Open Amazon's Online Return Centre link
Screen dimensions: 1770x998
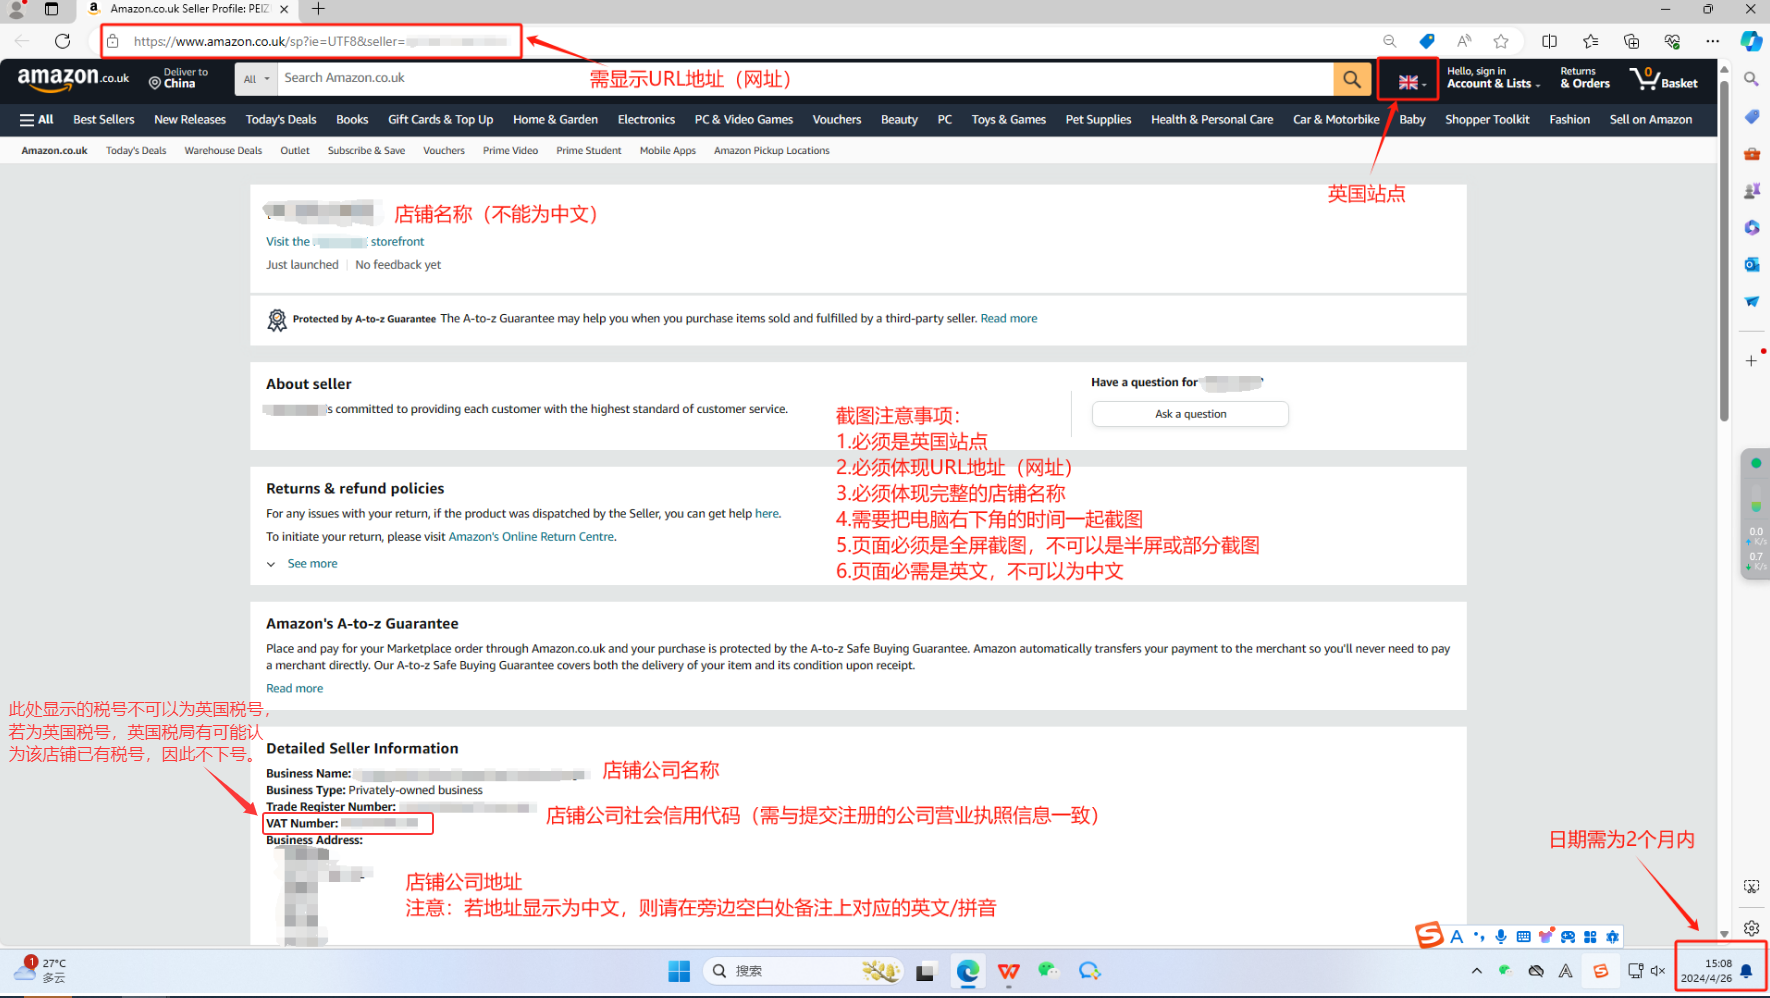click(531, 537)
